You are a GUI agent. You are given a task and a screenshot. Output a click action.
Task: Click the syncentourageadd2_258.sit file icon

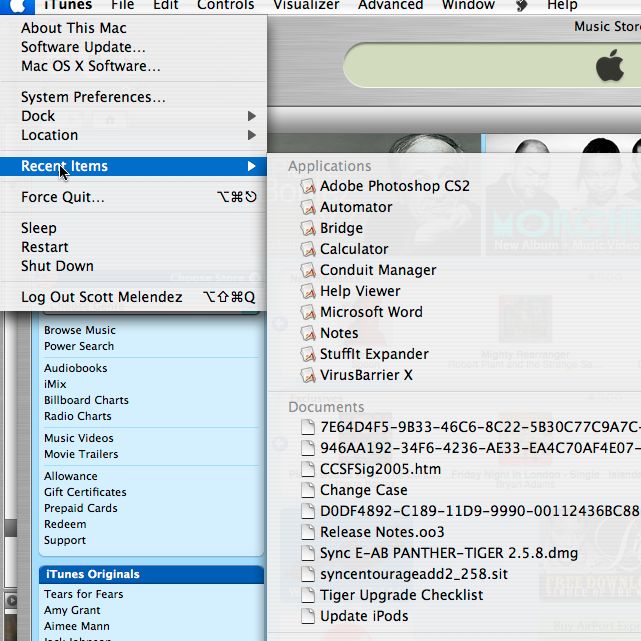308,574
